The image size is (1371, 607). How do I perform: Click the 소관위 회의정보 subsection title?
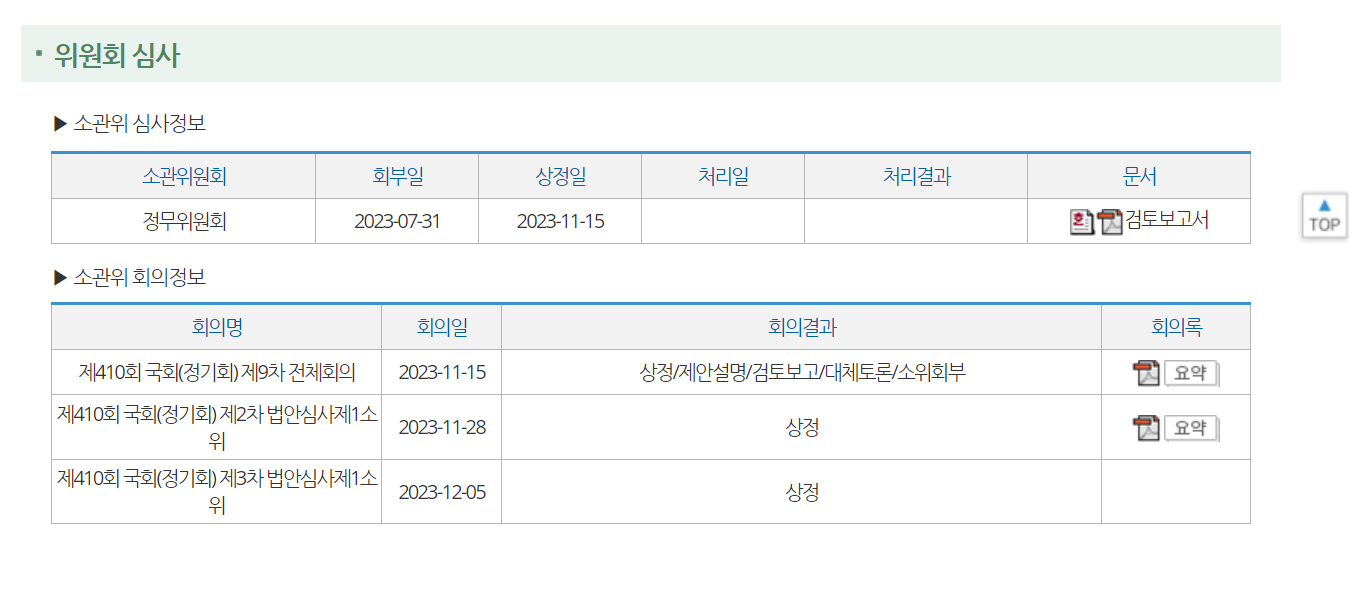pos(139,277)
